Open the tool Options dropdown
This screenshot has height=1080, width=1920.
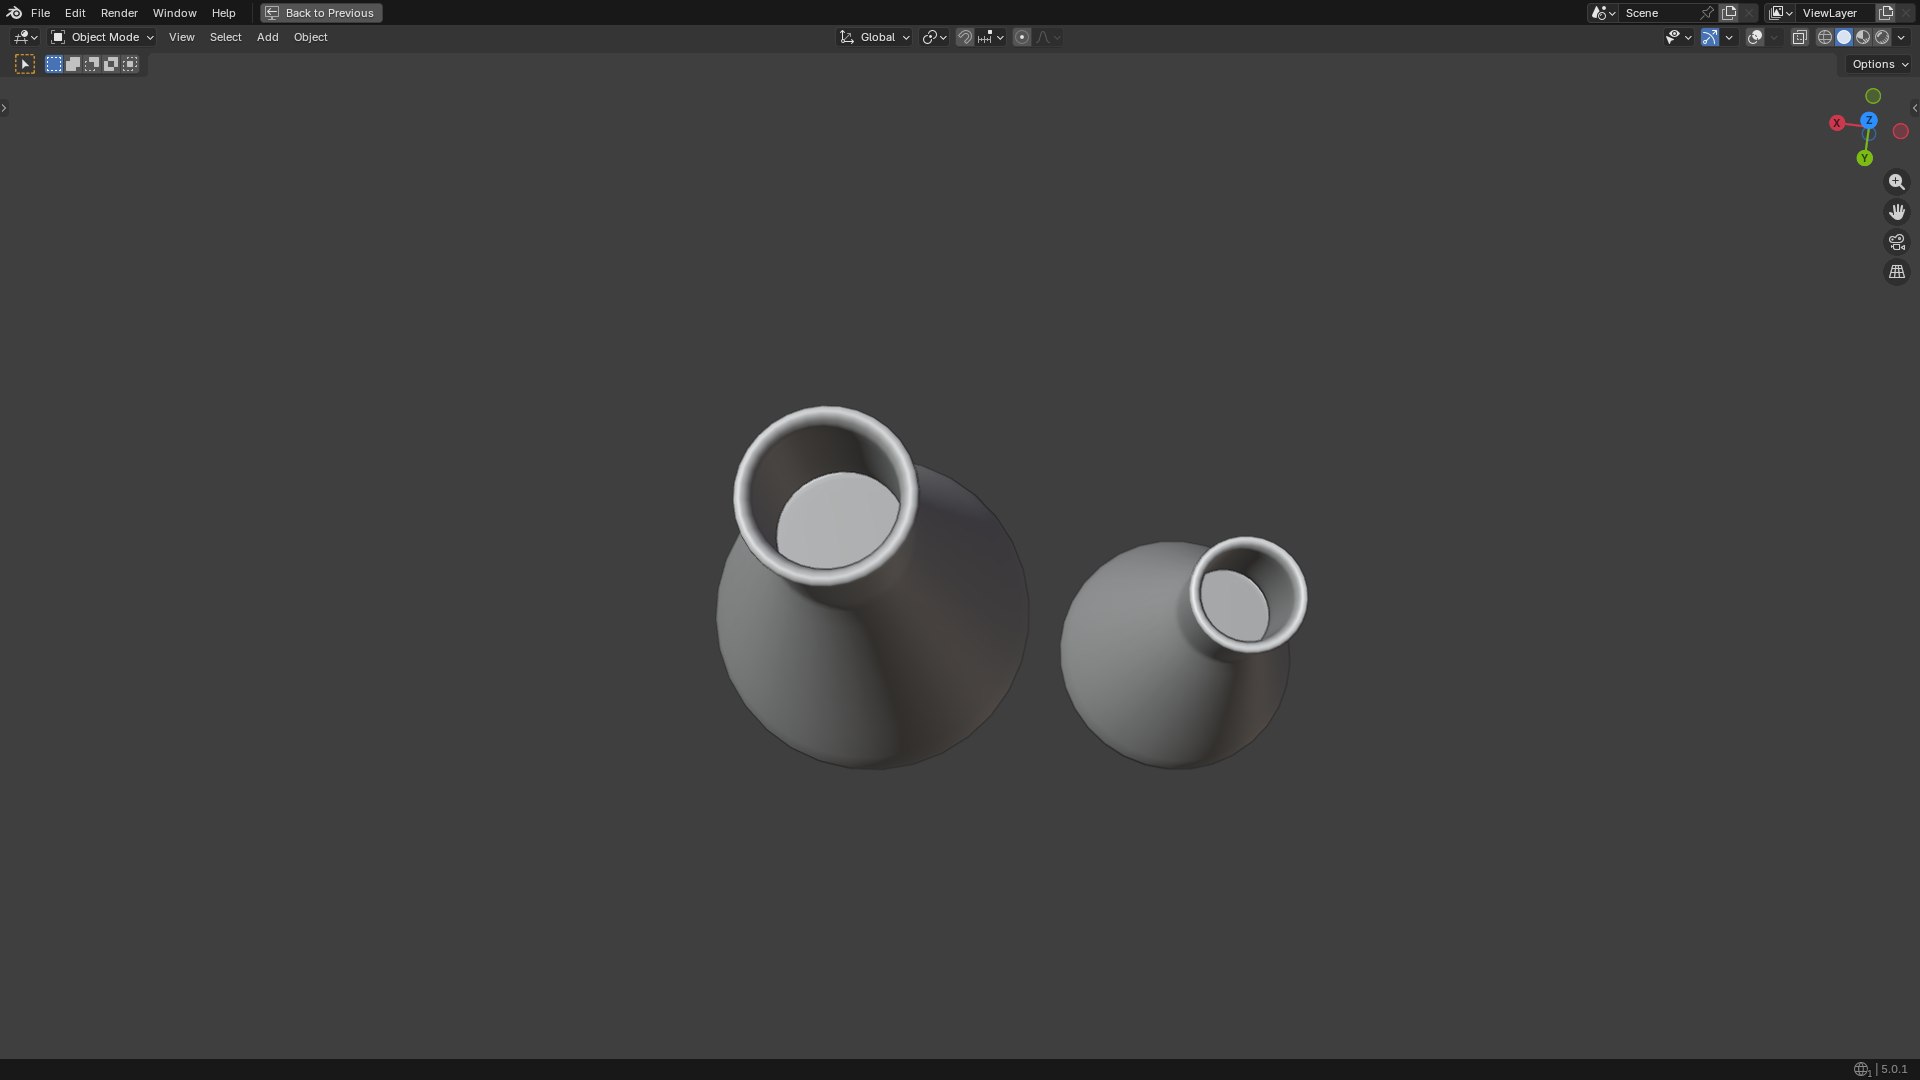[x=1880, y=64]
